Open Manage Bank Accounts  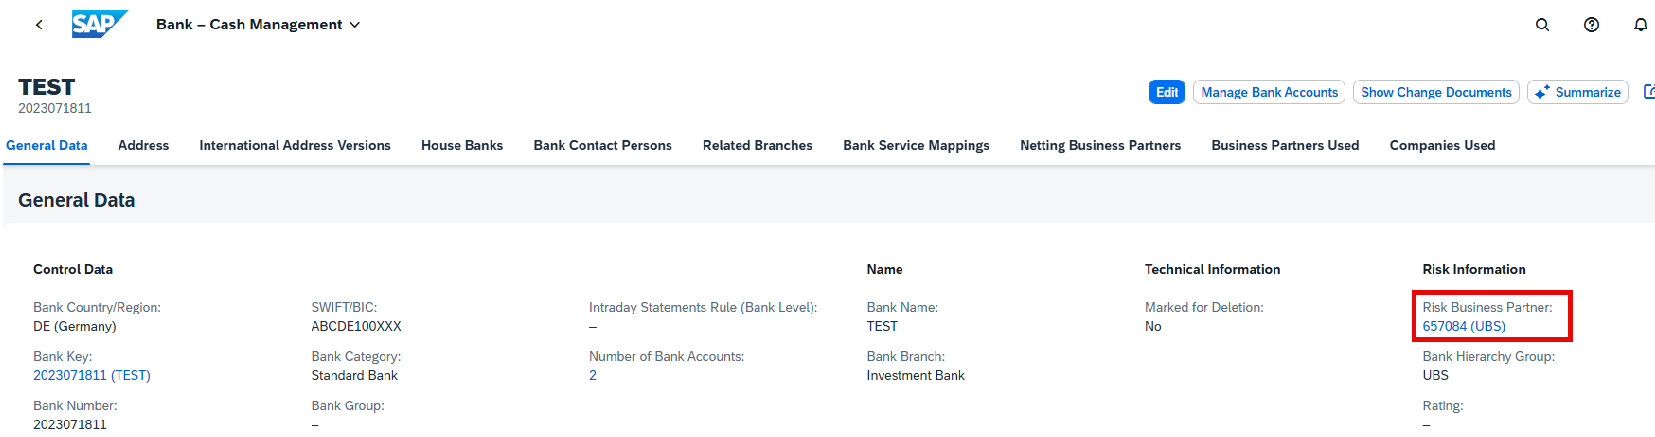[x=1269, y=92]
